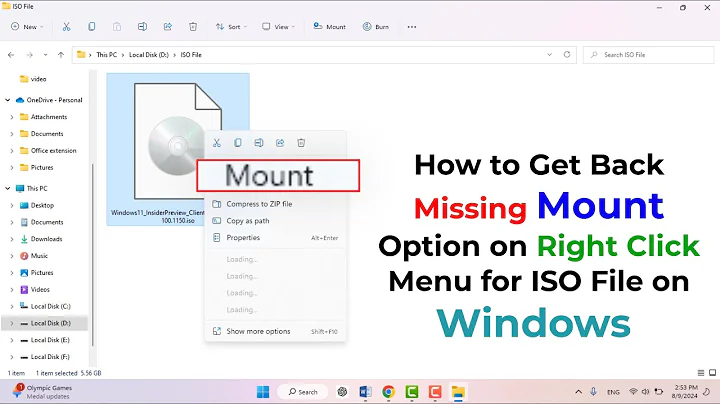The height and width of the screenshot is (404, 720).
Task: Go back with the Back arrow
Action: pyautogui.click(x=11, y=55)
